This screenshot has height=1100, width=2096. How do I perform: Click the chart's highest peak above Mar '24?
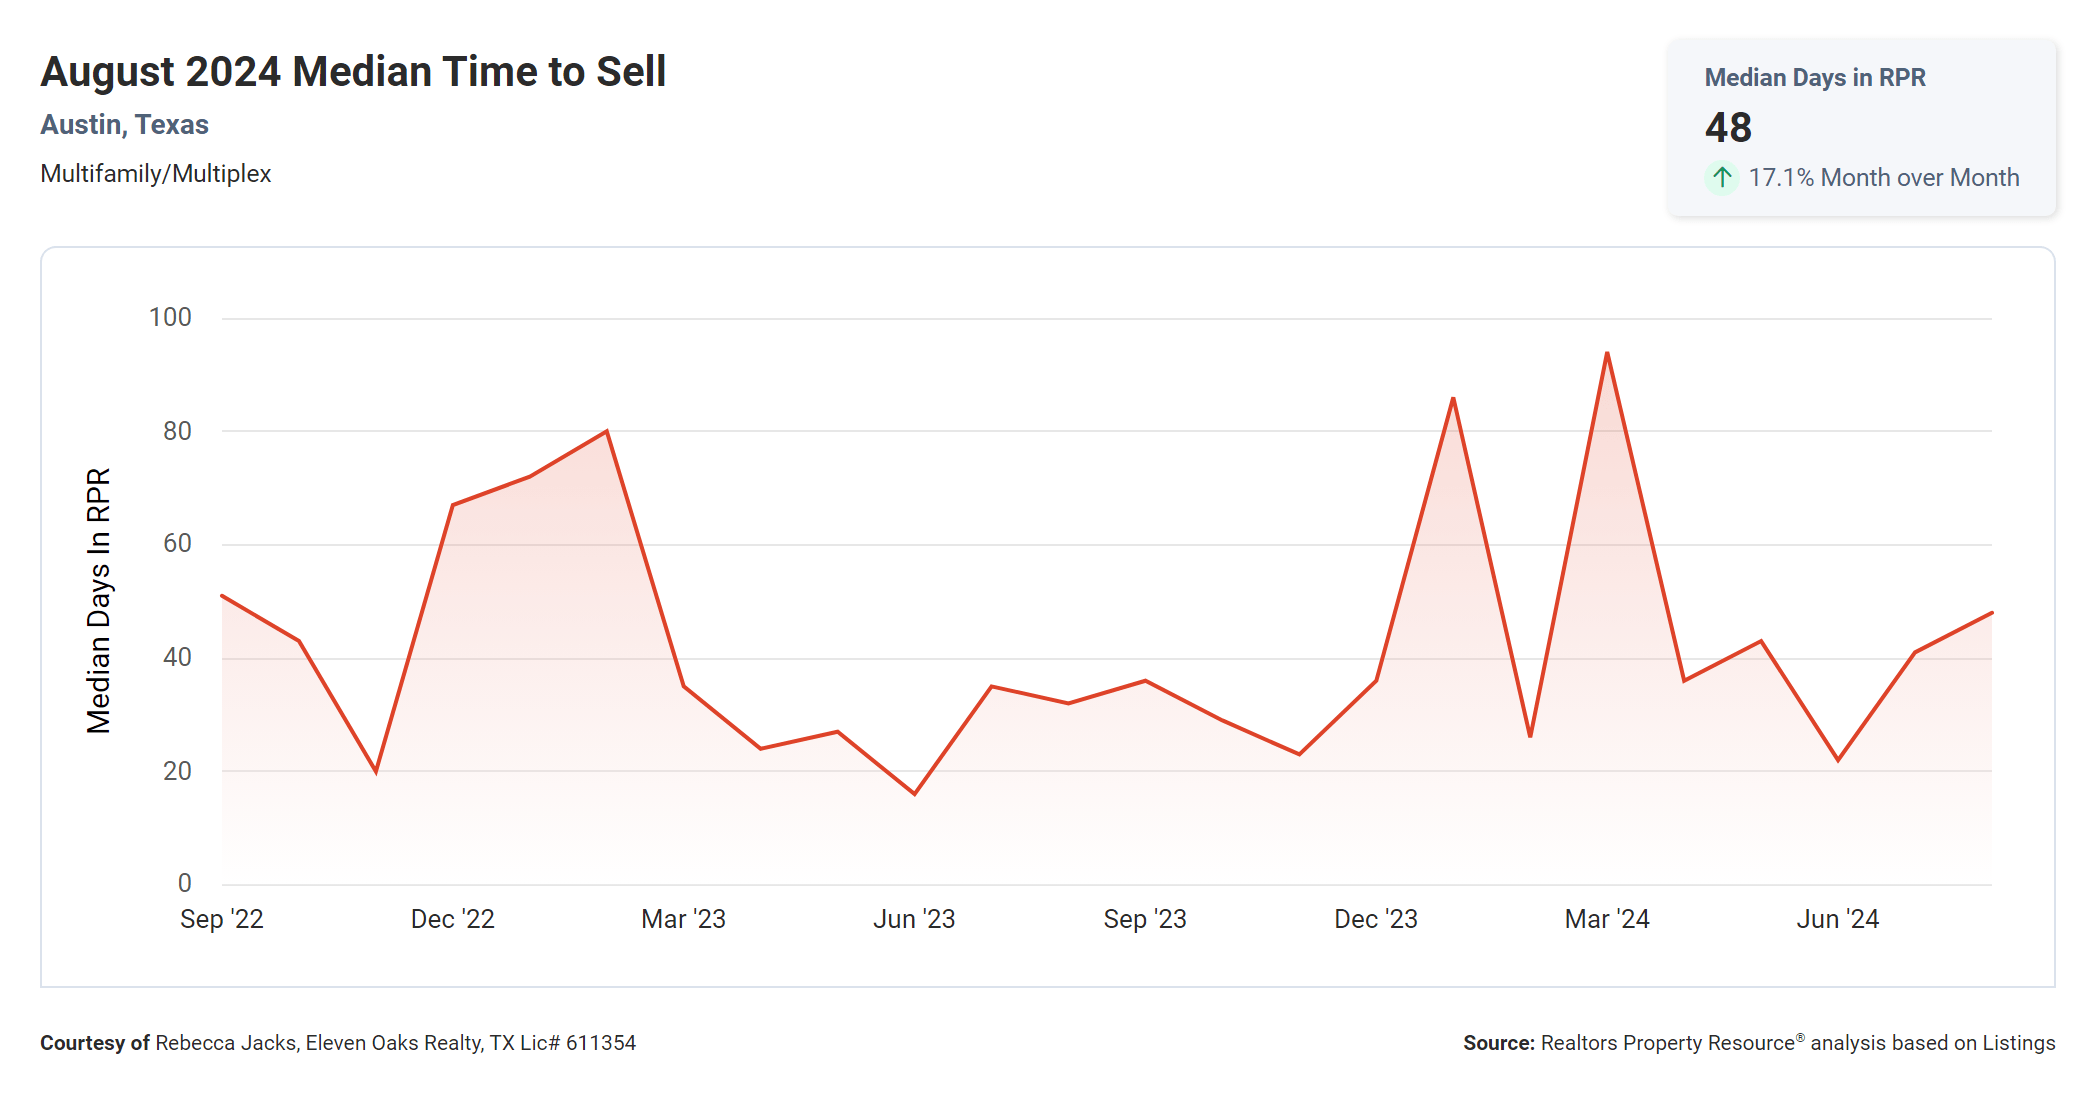(1607, 354)
